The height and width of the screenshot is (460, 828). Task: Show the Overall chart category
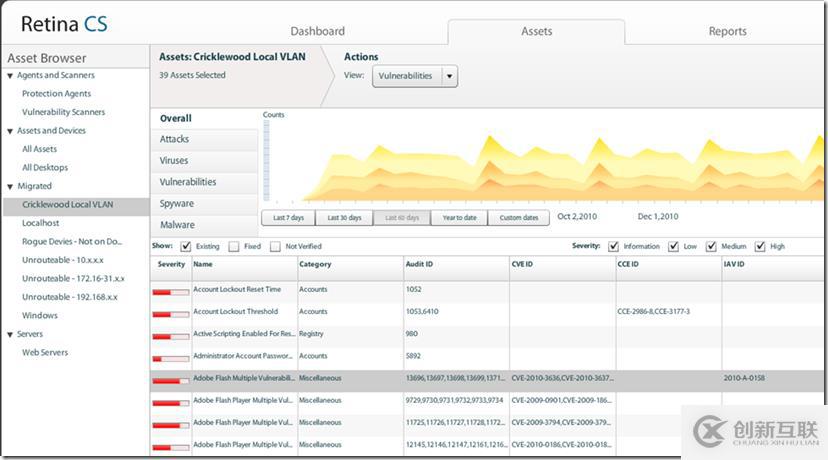pos(204,118)
